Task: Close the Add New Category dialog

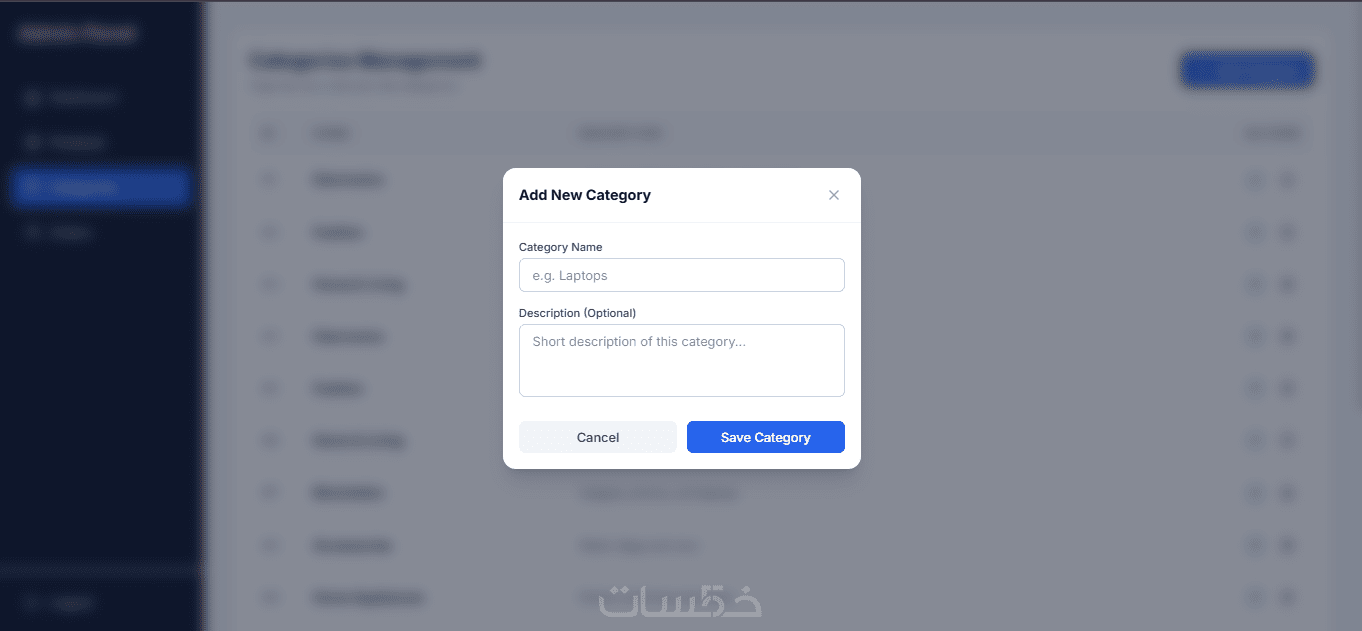Action: pyautogui.click(x=834, y=195)
